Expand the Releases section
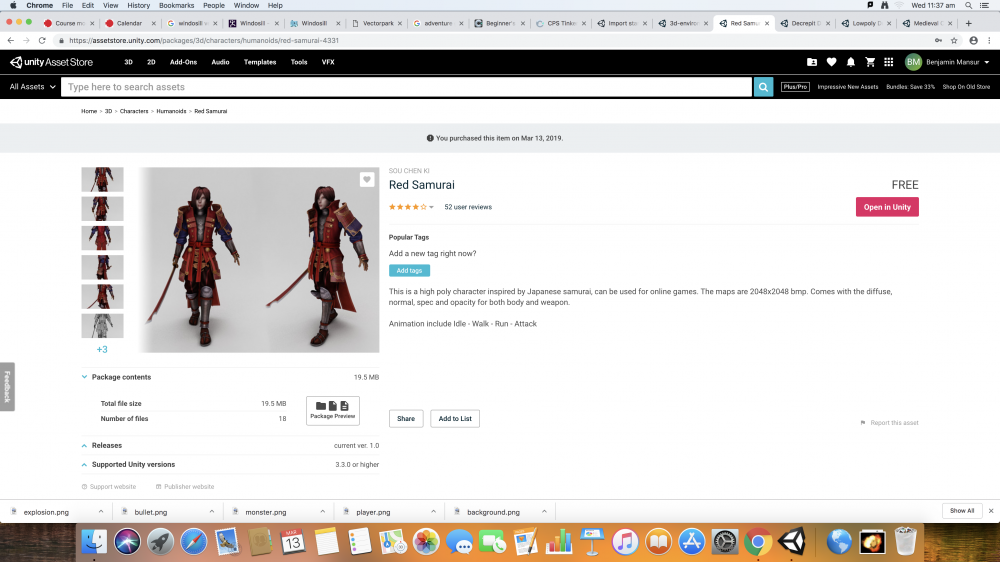Screen dimensions: 1000x562 point(84,445)
